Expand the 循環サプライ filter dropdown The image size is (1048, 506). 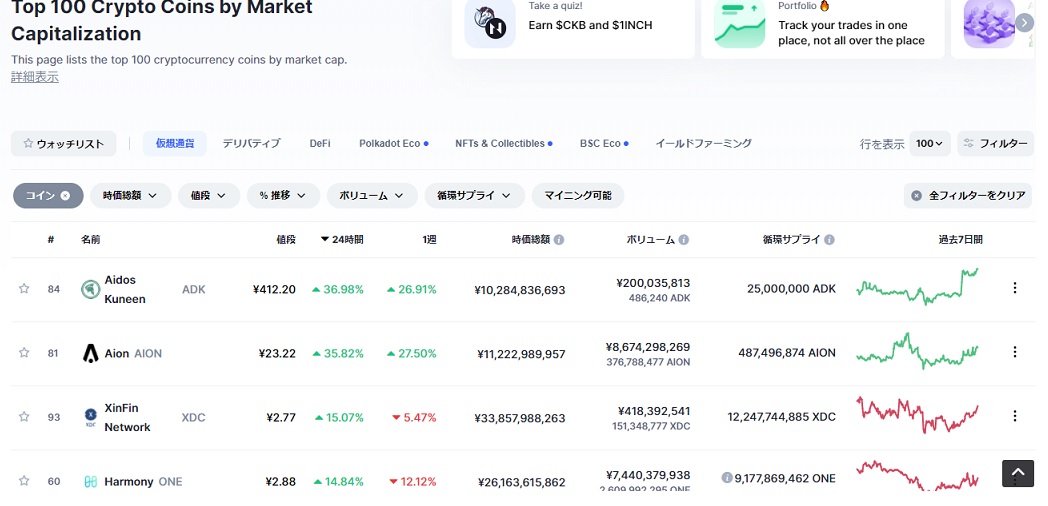pos(475,196)
